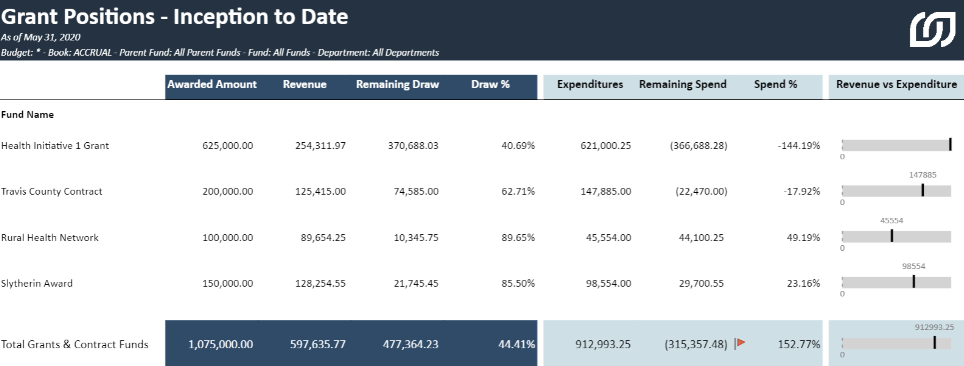Select the Expenditures column header
The height and width of the screenshot is (366, 964).
click(x=590, y=85)
